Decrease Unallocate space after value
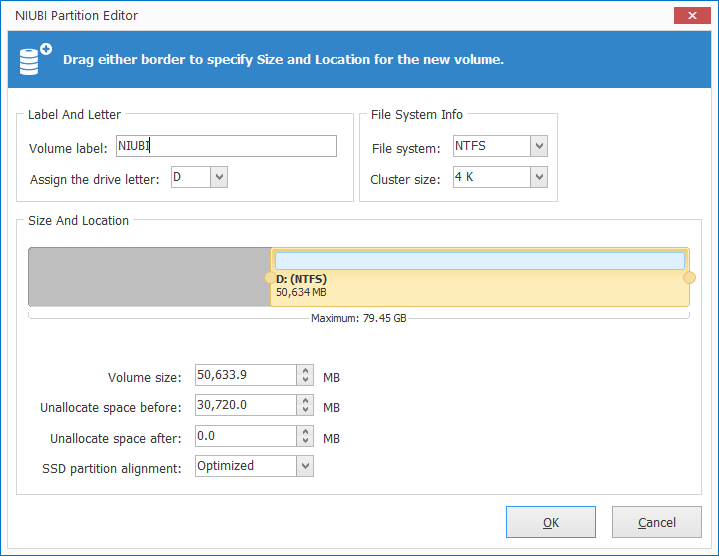719x556 pixels. pos(305,441)
